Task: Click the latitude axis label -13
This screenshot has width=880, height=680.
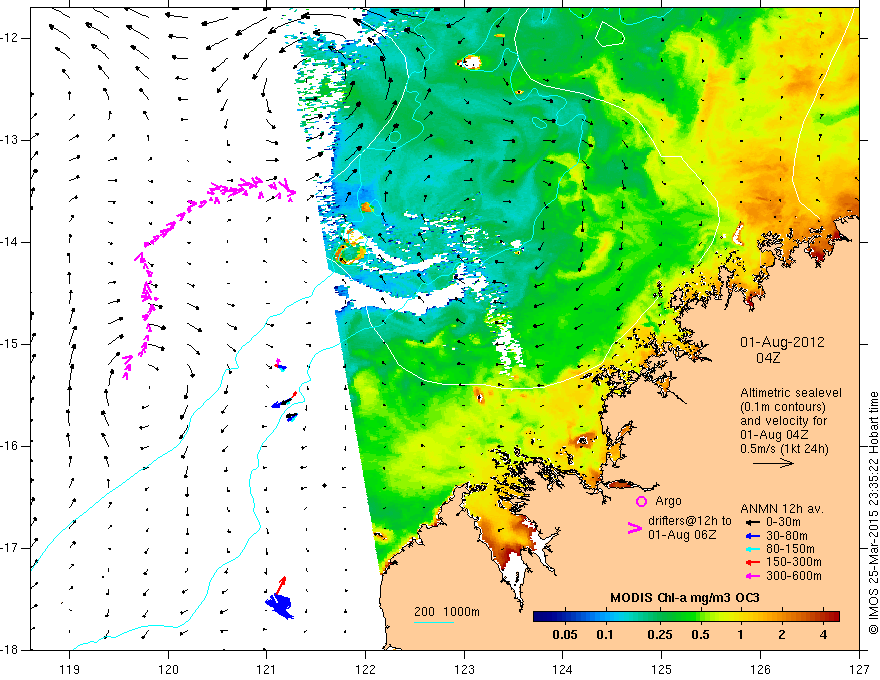Action: coord(11,140)
